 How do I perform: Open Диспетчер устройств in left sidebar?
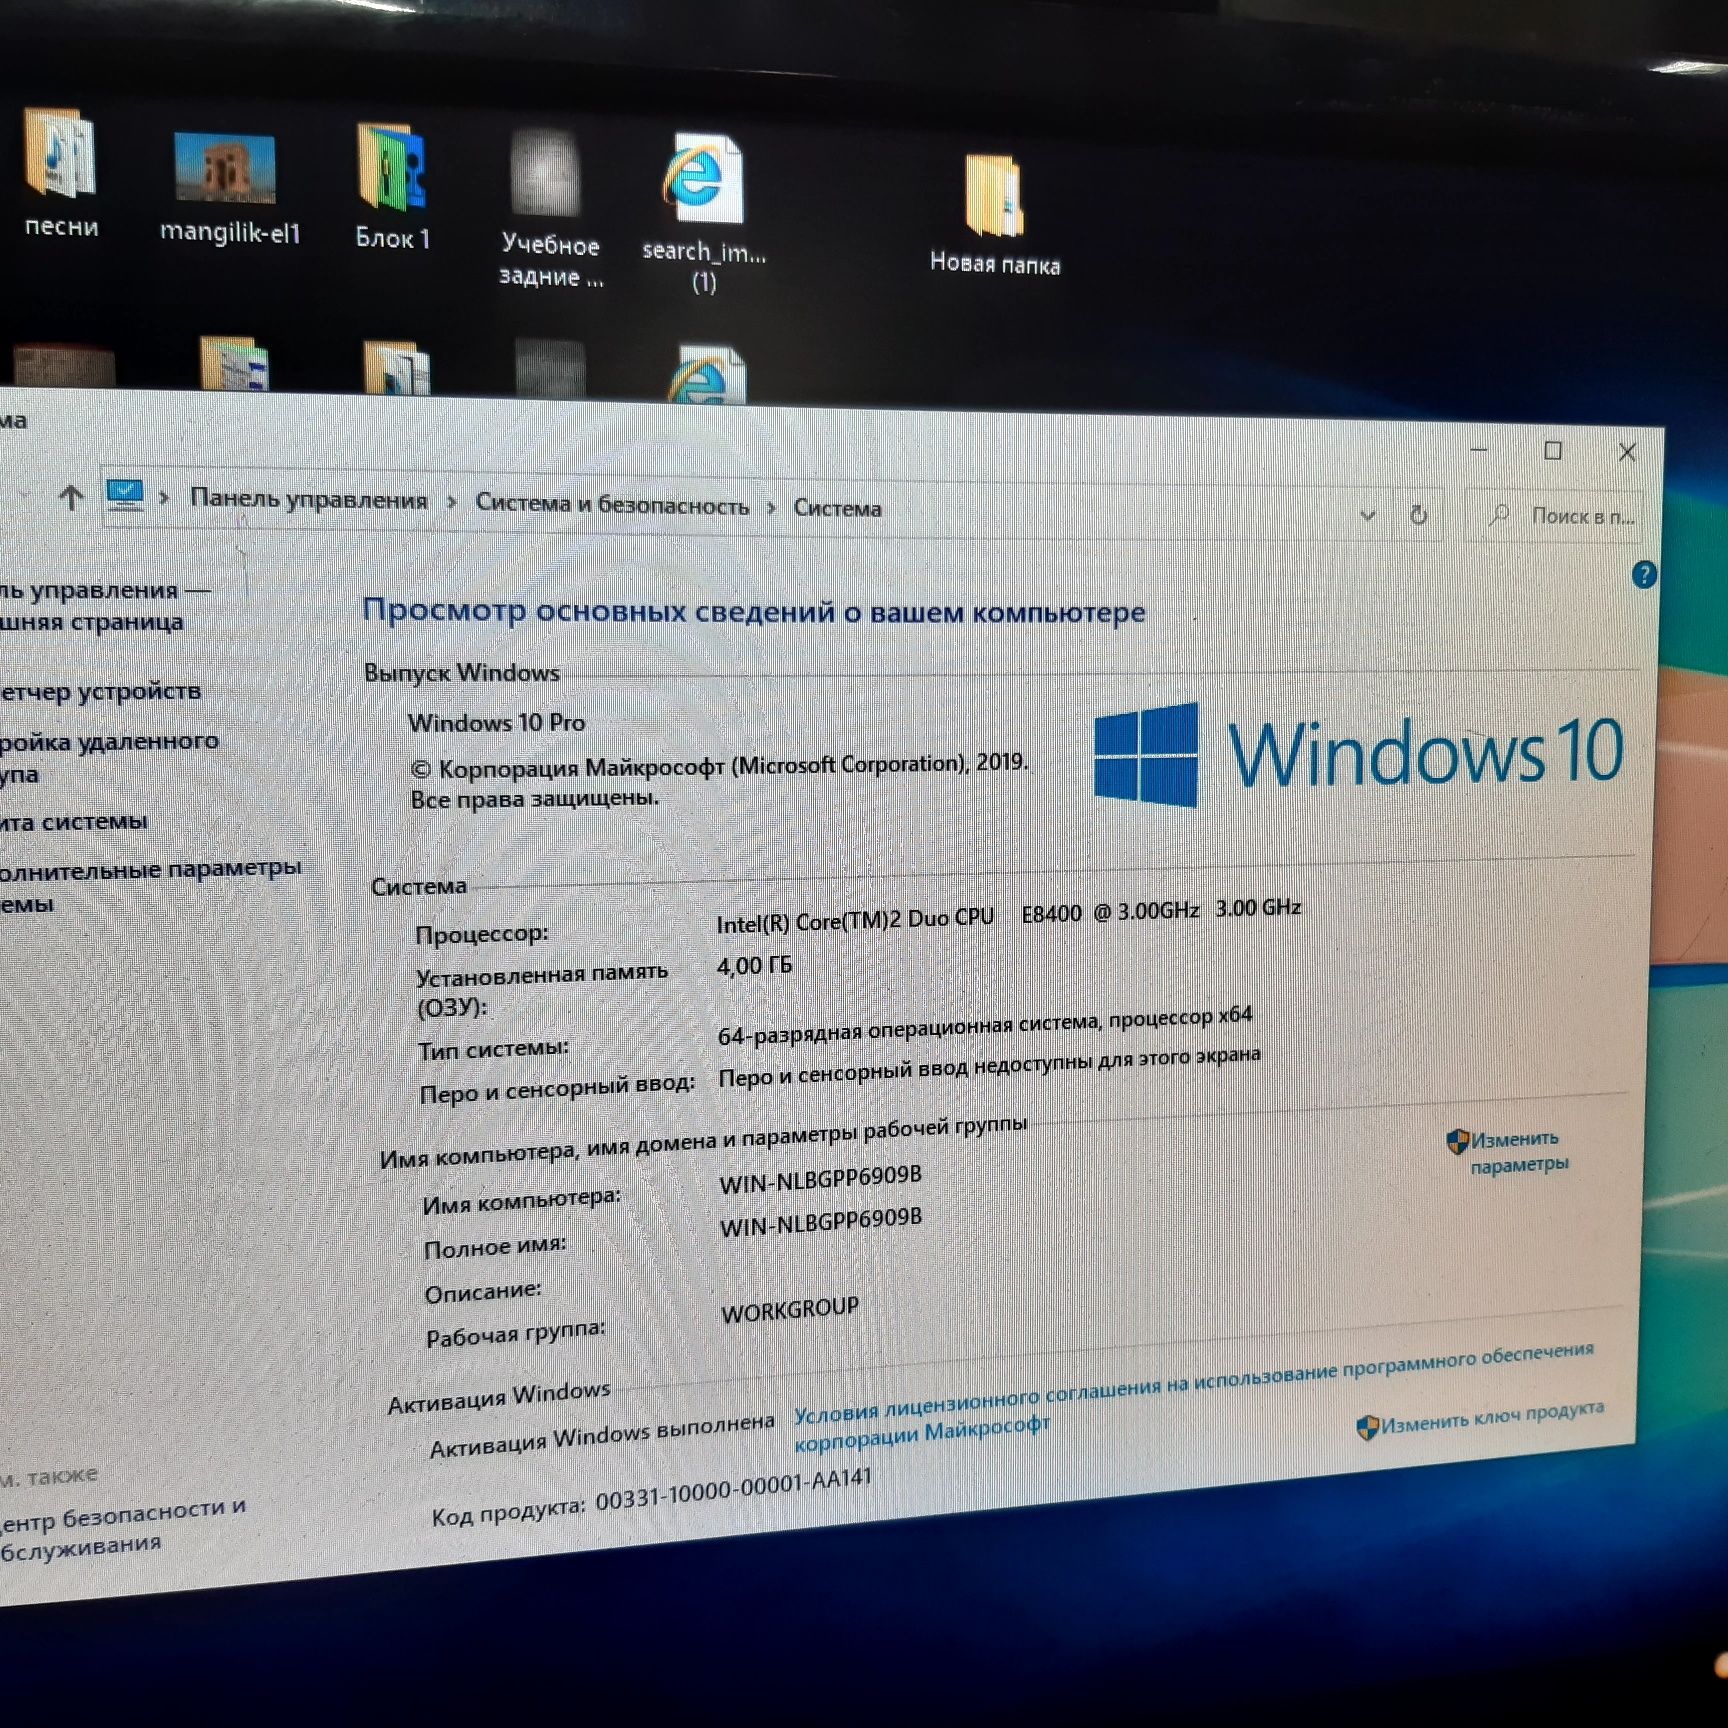click(100, 692)
